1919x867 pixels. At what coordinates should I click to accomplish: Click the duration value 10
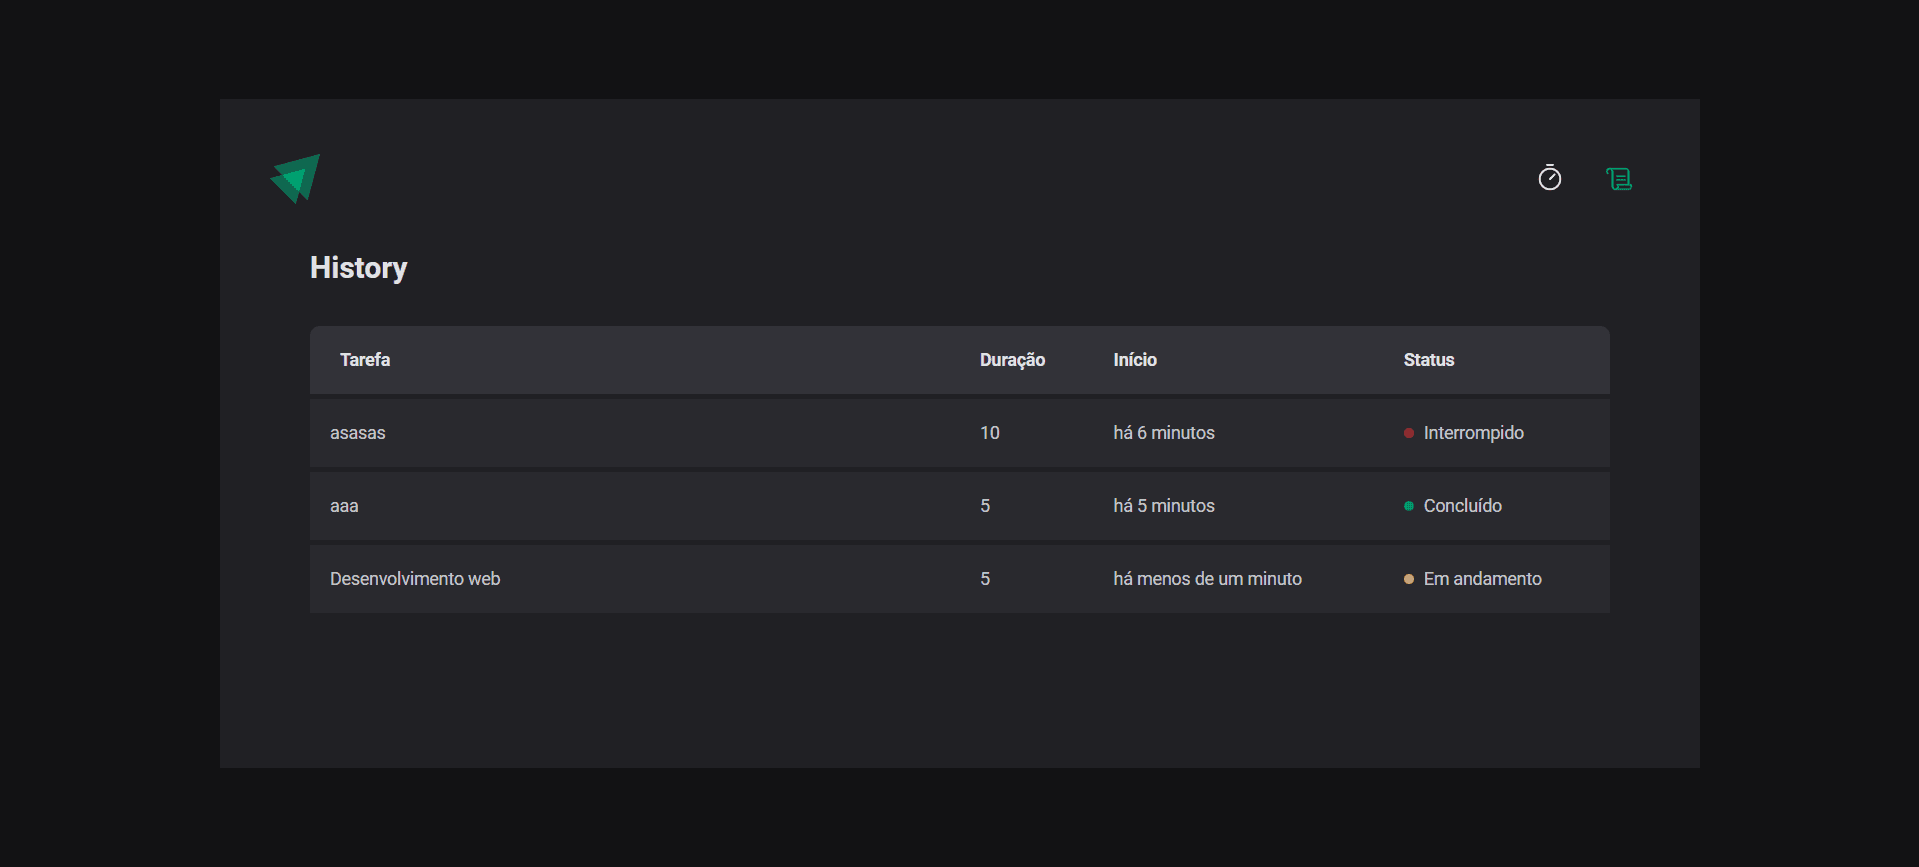pos(989,433)
